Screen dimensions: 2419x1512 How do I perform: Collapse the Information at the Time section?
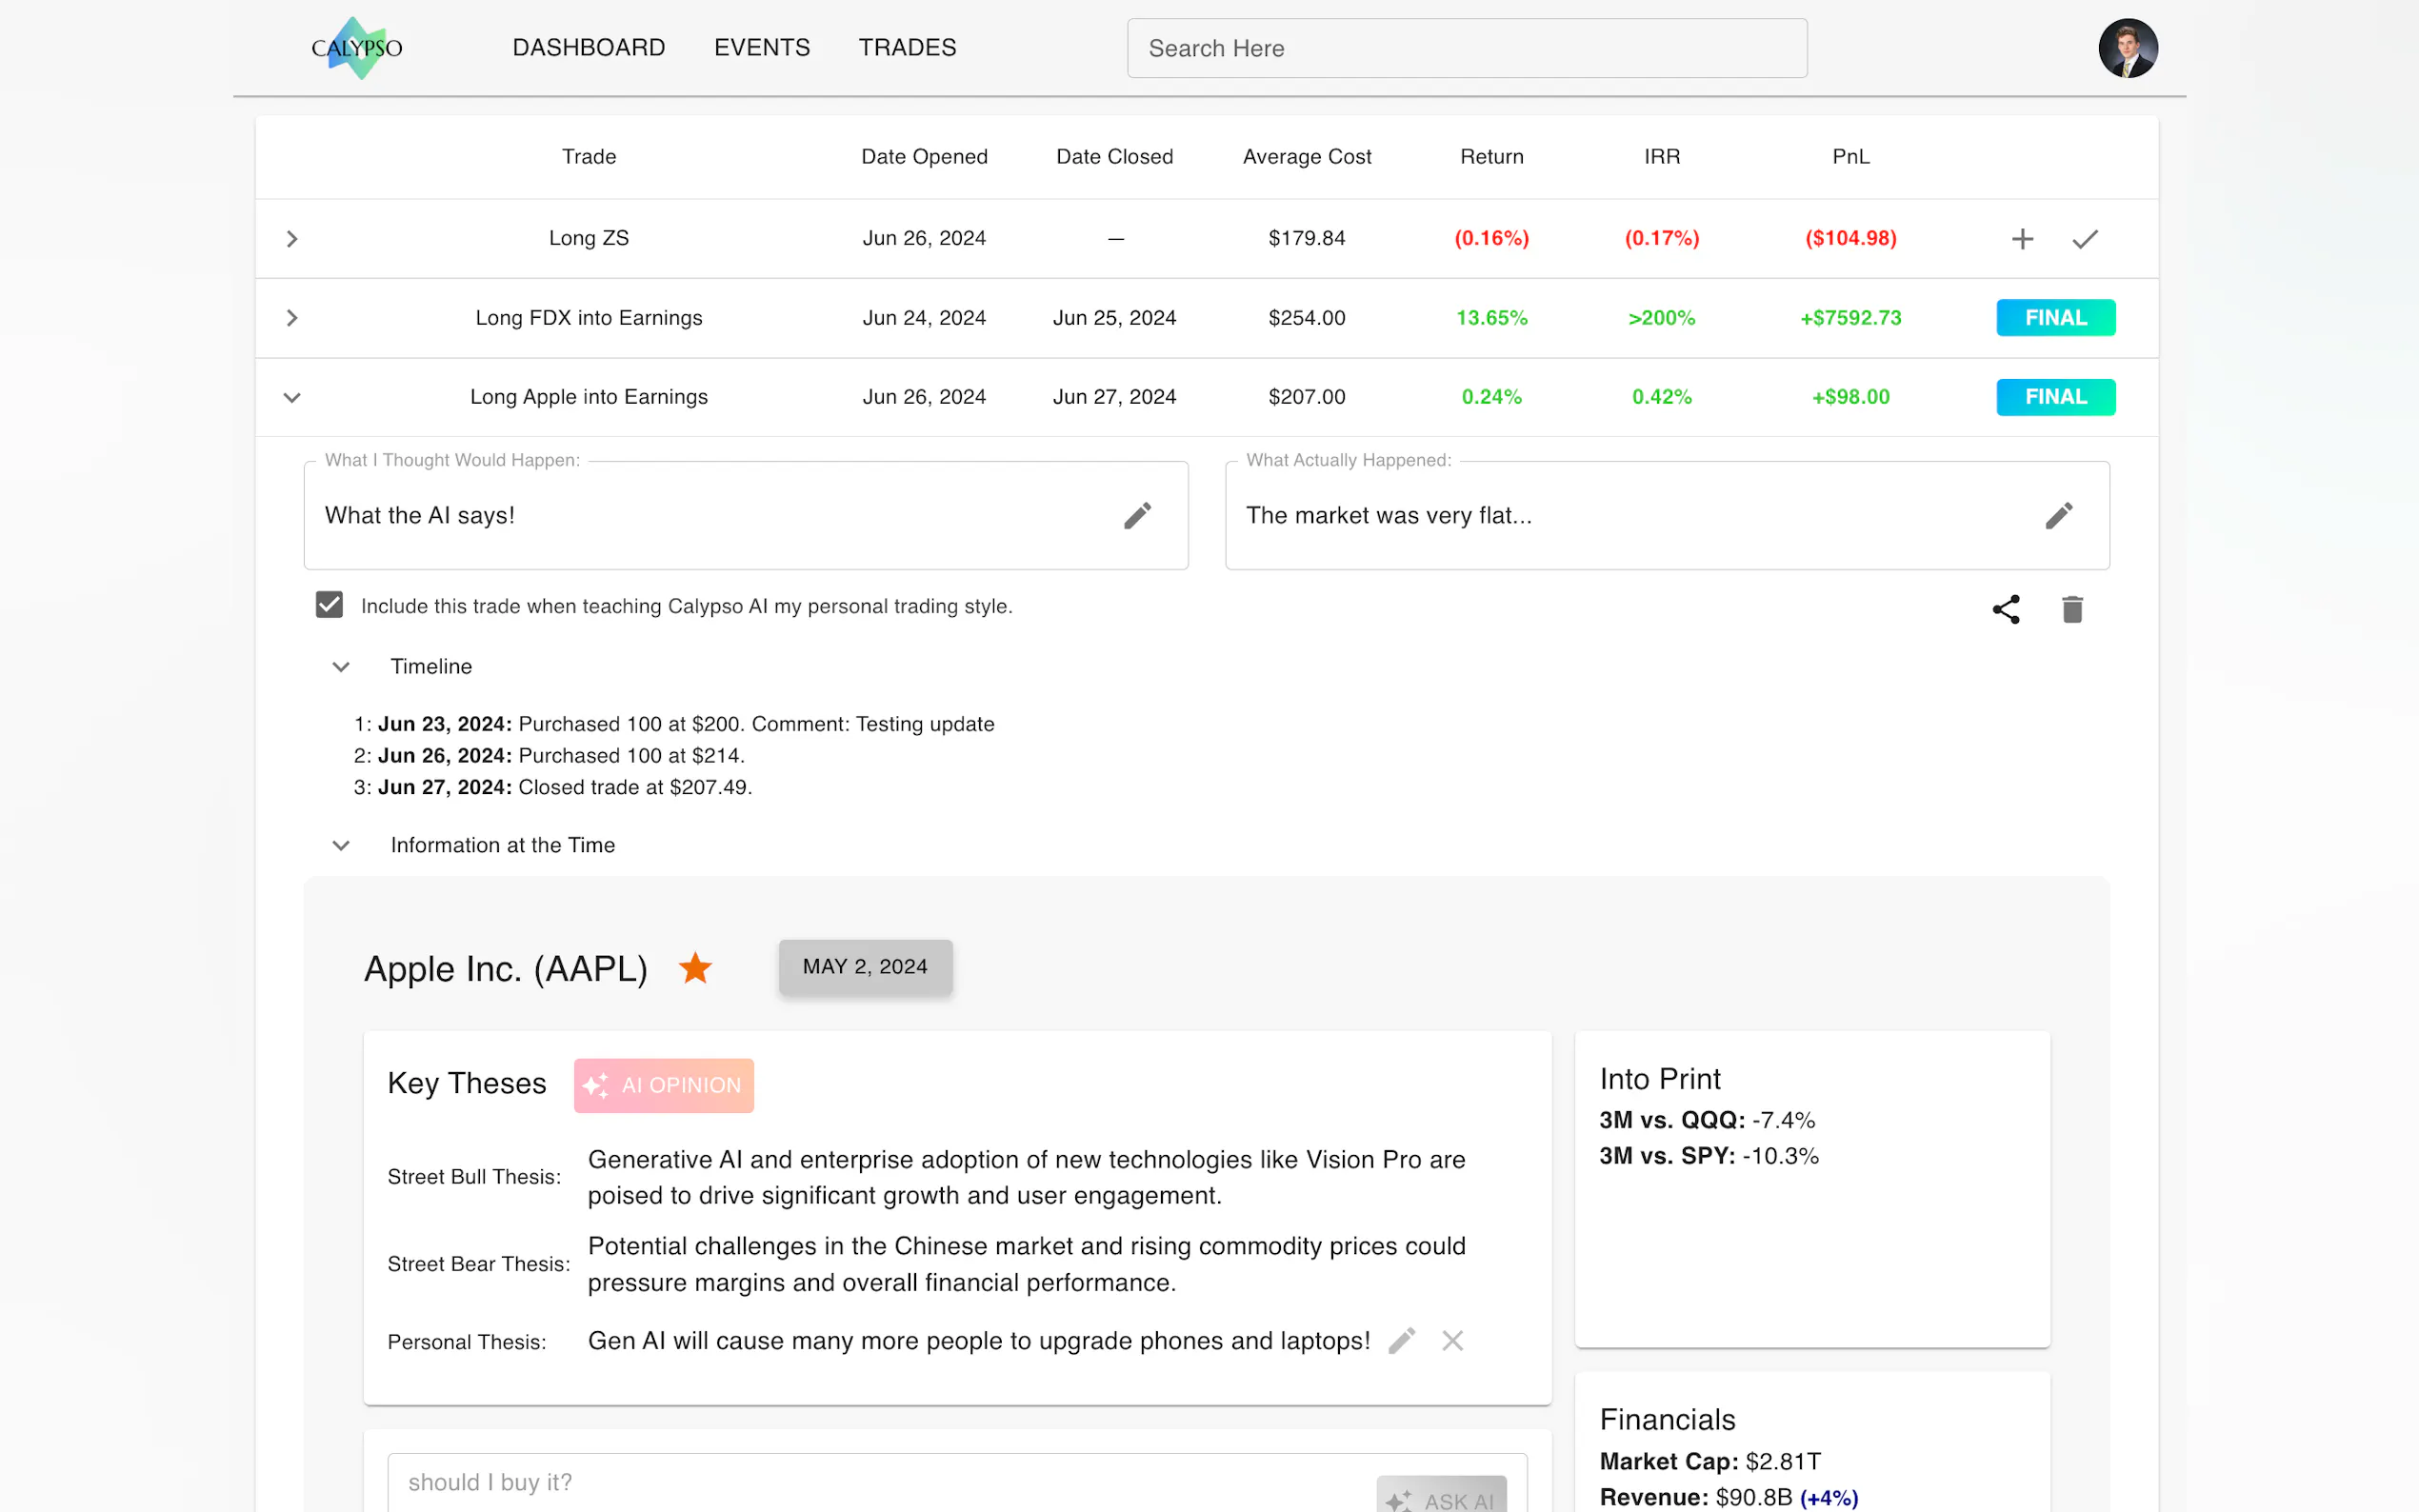pyautogui.click(x=341, y=845)
